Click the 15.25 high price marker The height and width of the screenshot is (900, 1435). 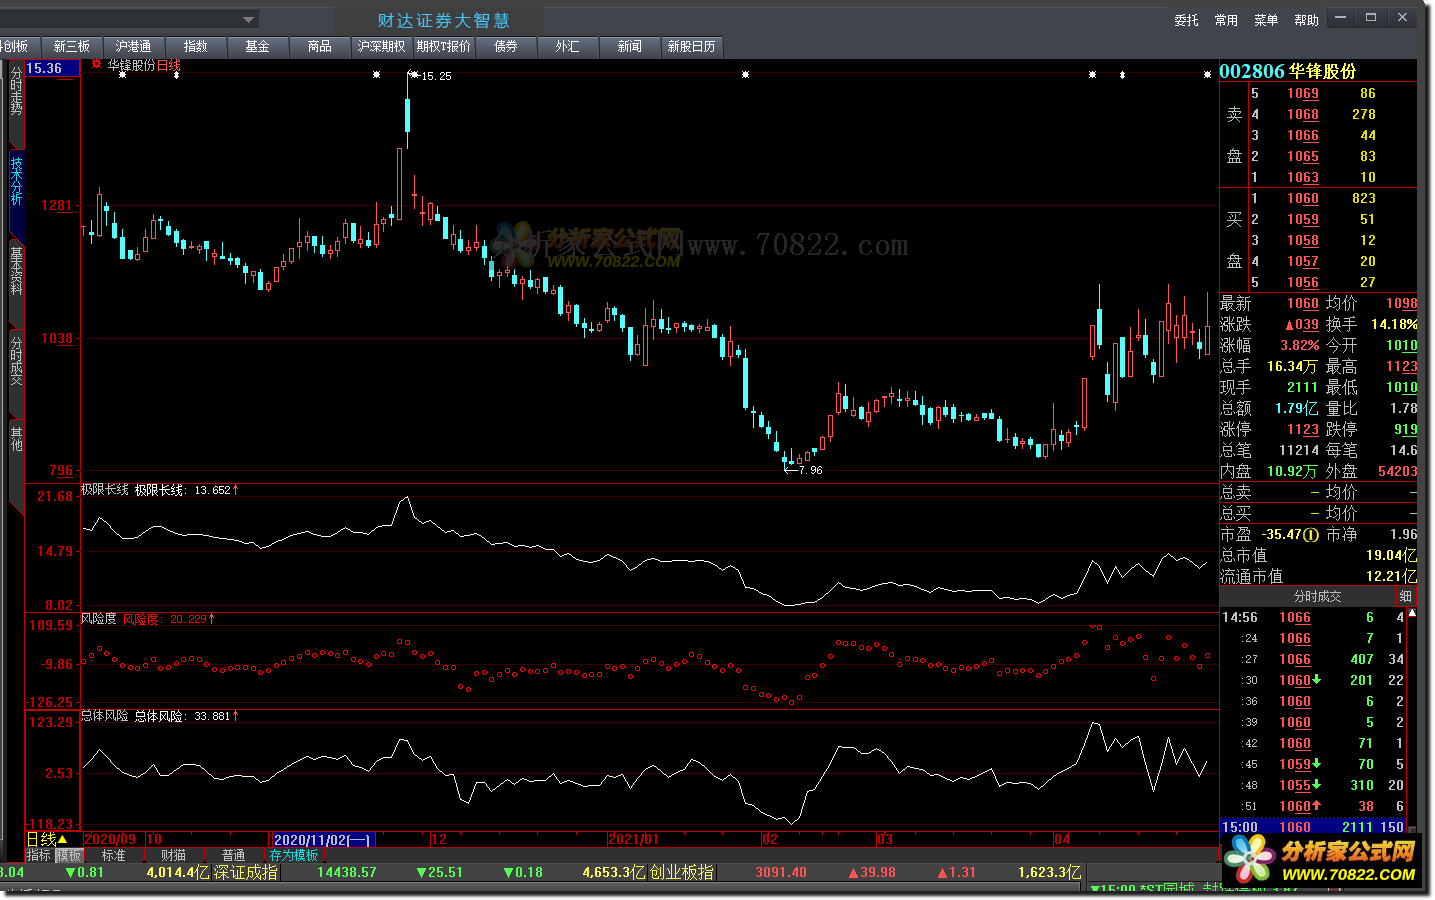click(x=436, y=76)
